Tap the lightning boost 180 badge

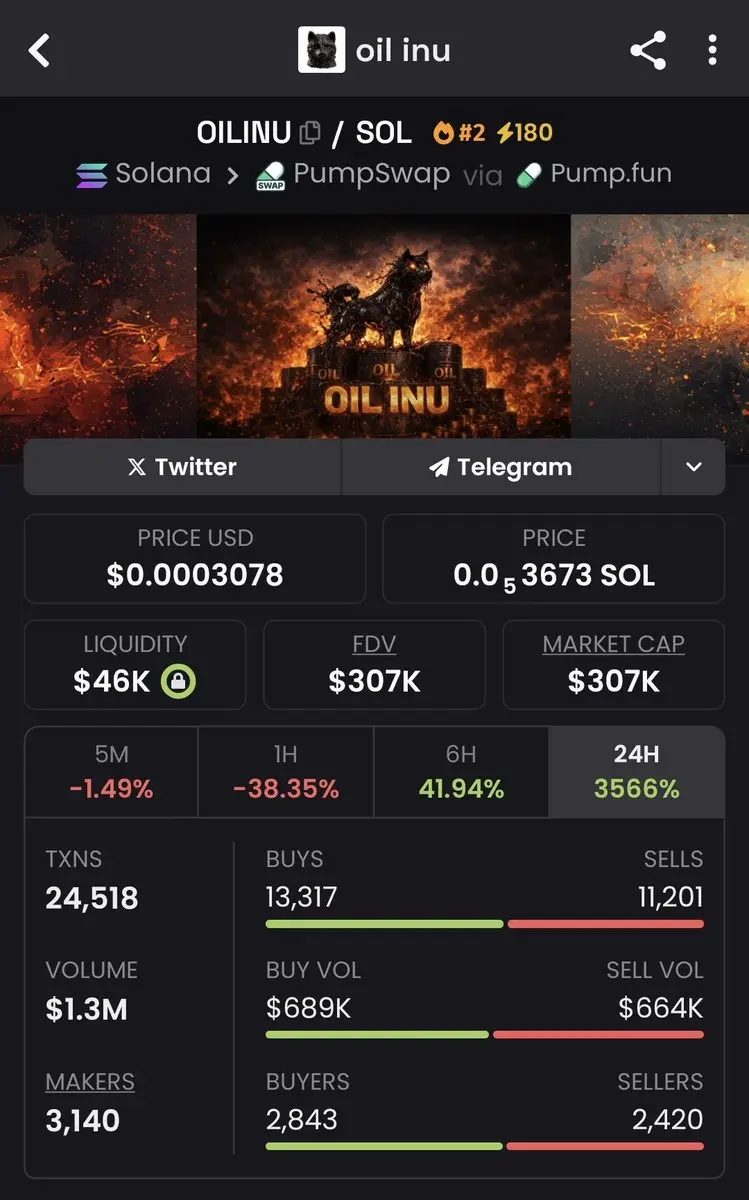(x=524, y=132)
